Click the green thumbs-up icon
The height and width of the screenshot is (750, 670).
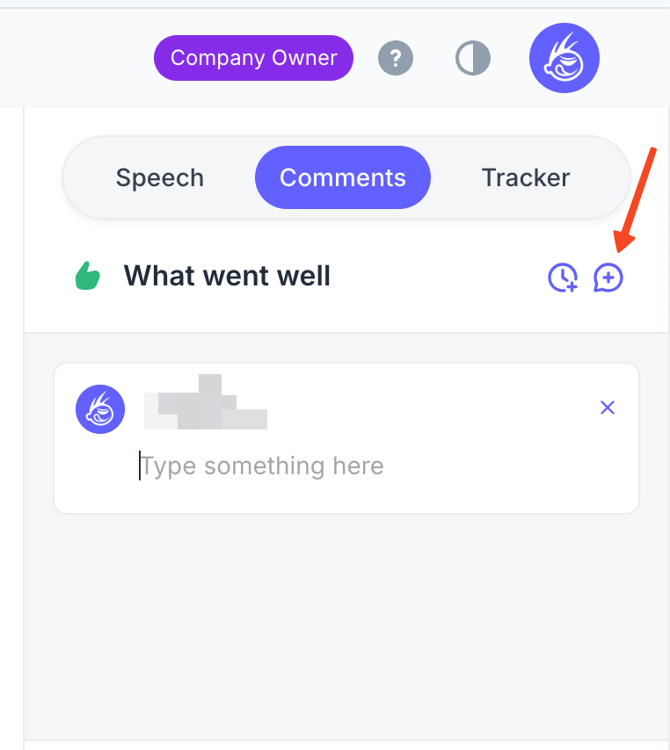(x=88, y=276)
